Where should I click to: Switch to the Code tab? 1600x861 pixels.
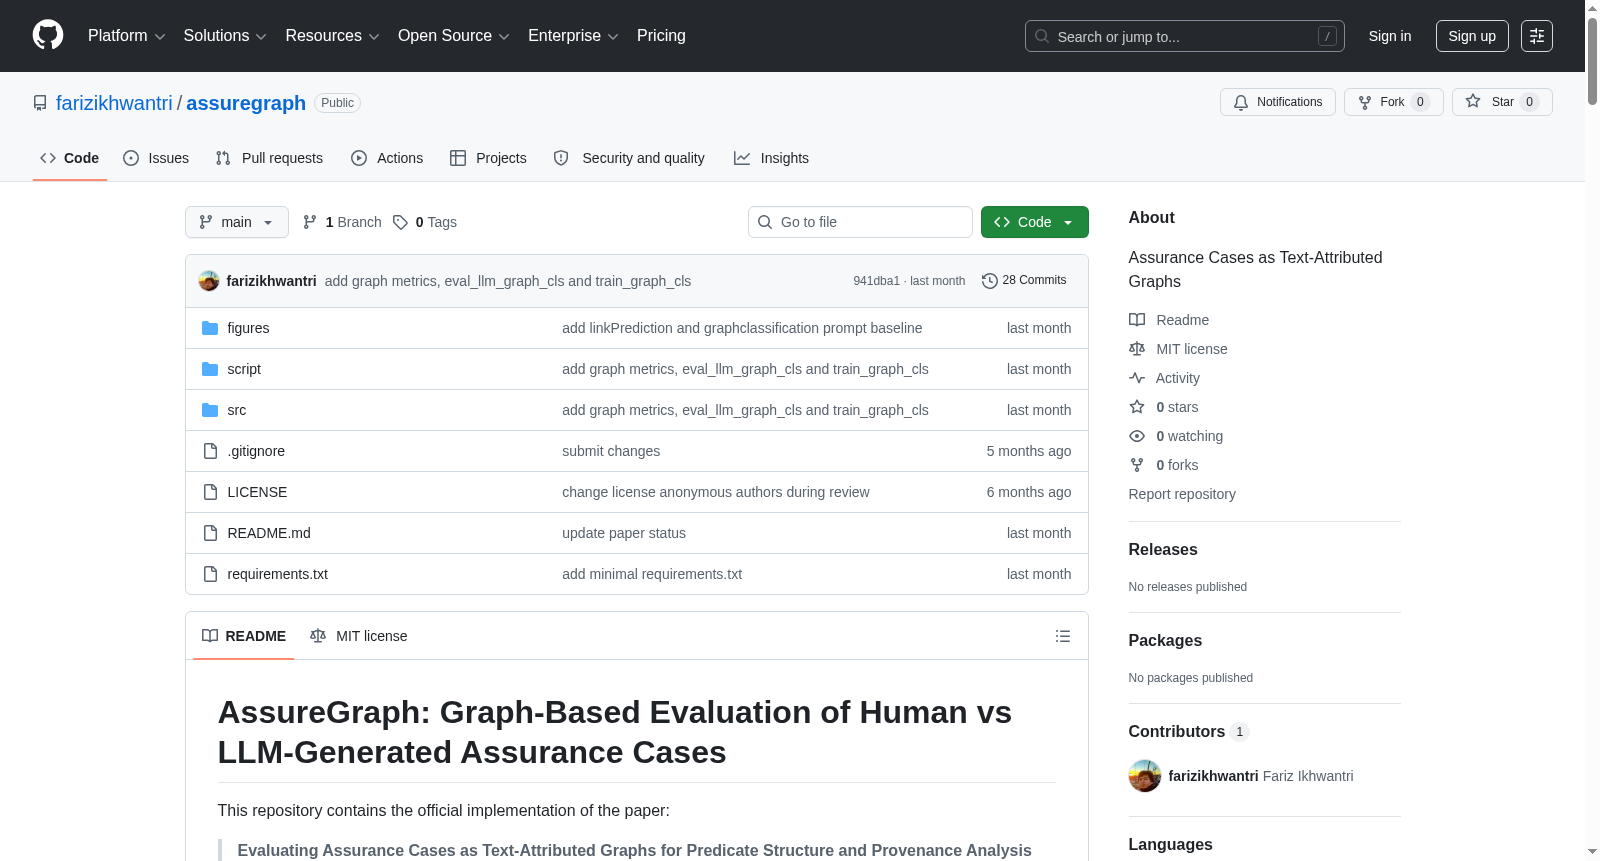click(70, 158)
